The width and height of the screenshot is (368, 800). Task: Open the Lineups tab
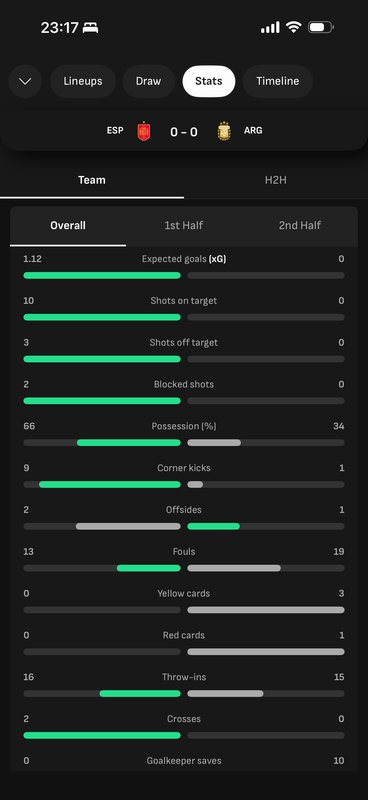point(83,81)
